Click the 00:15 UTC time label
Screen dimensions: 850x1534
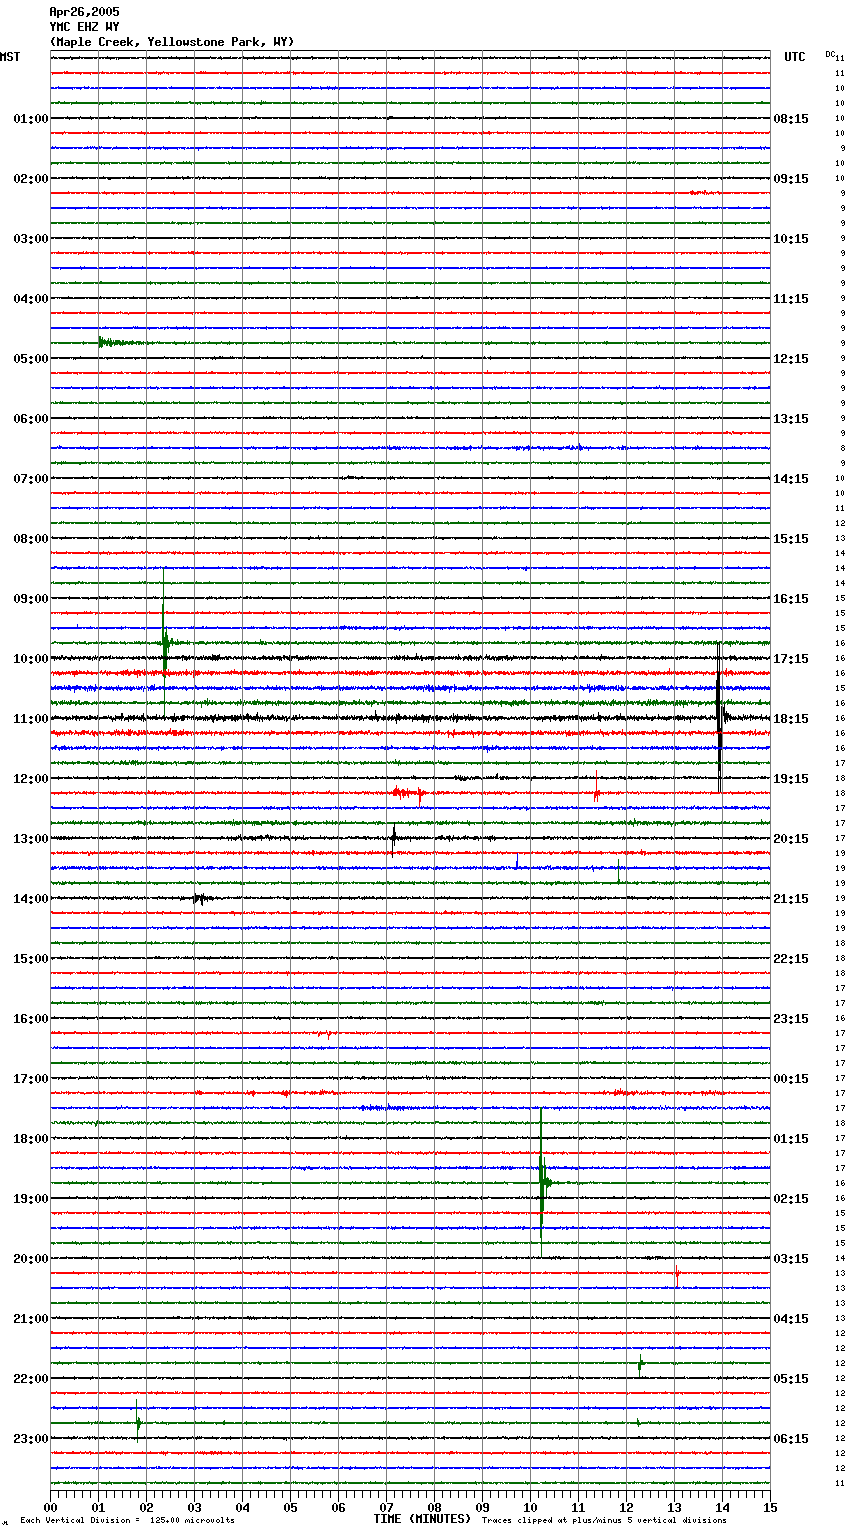[x=791, y=1079]
